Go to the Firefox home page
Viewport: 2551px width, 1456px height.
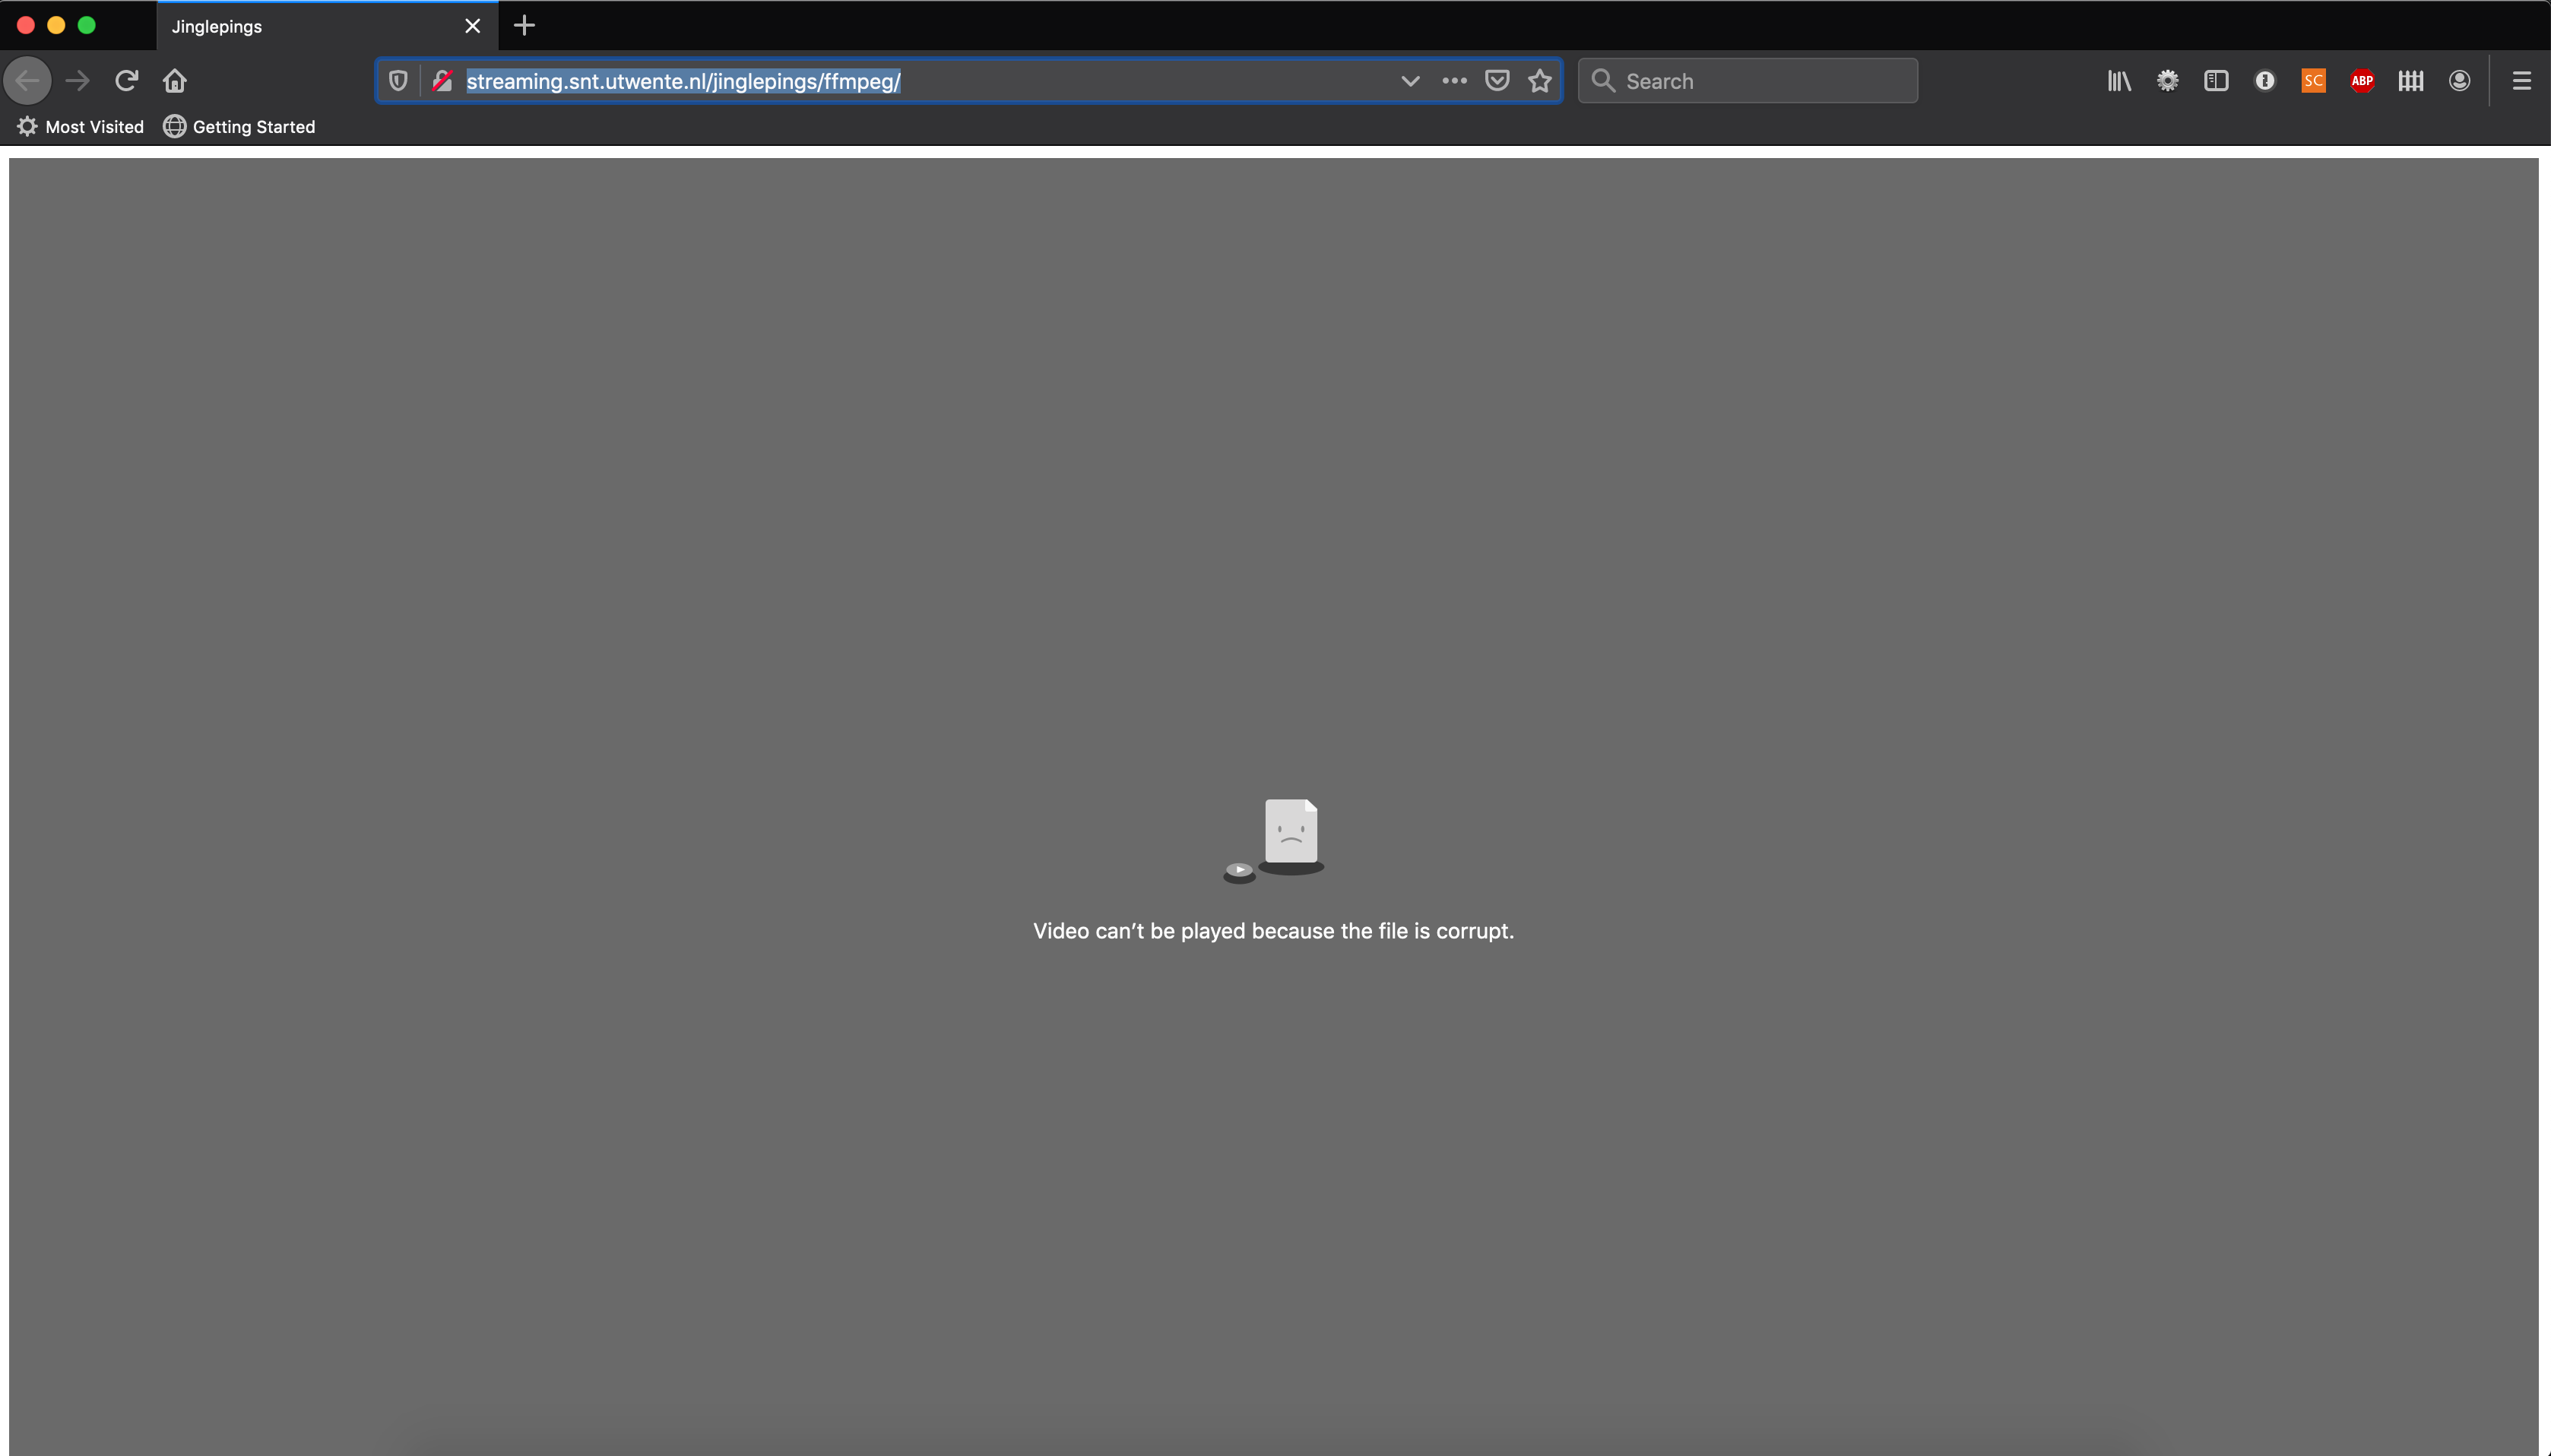click(175, 81)
